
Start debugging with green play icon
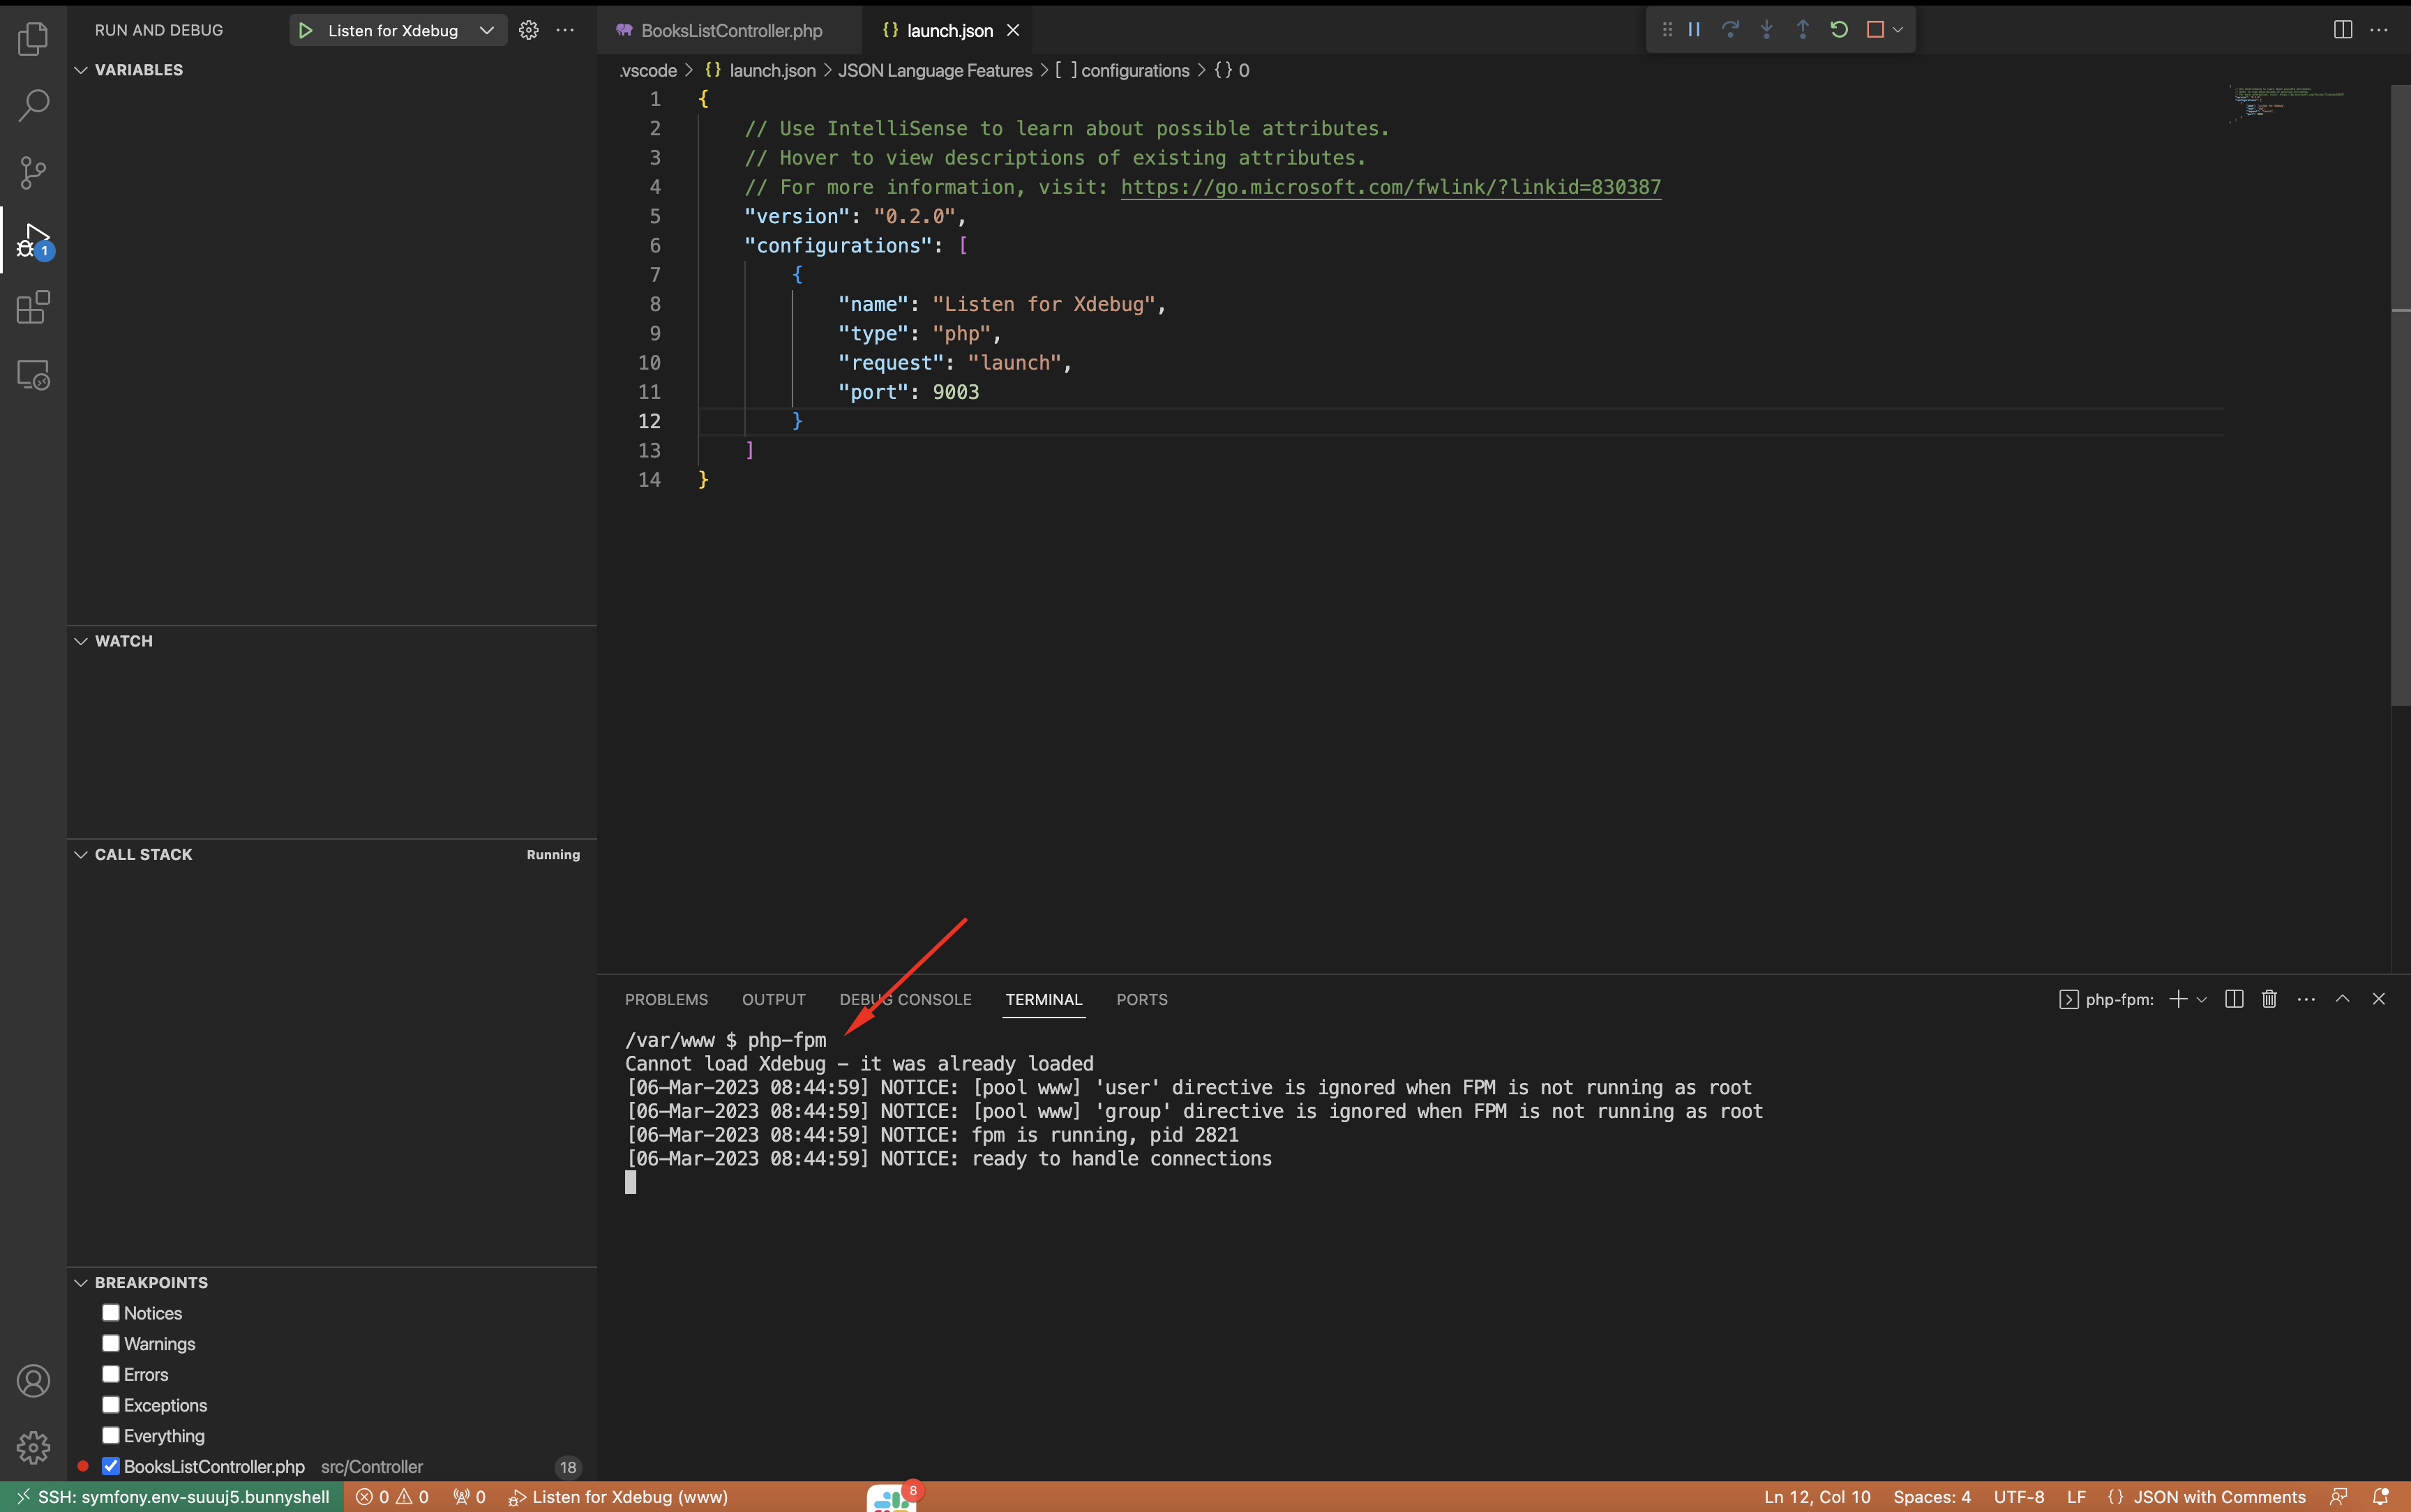pos(306,30)
